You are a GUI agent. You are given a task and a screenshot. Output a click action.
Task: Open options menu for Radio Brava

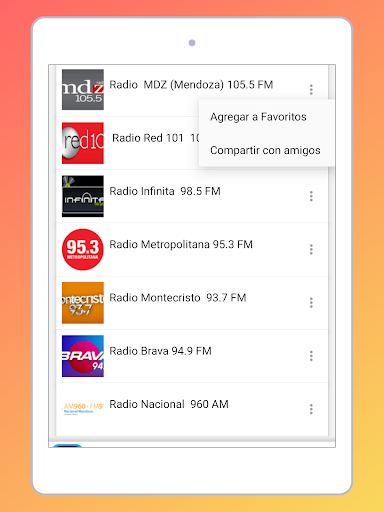pyautogui.click(x=311, y=356)
